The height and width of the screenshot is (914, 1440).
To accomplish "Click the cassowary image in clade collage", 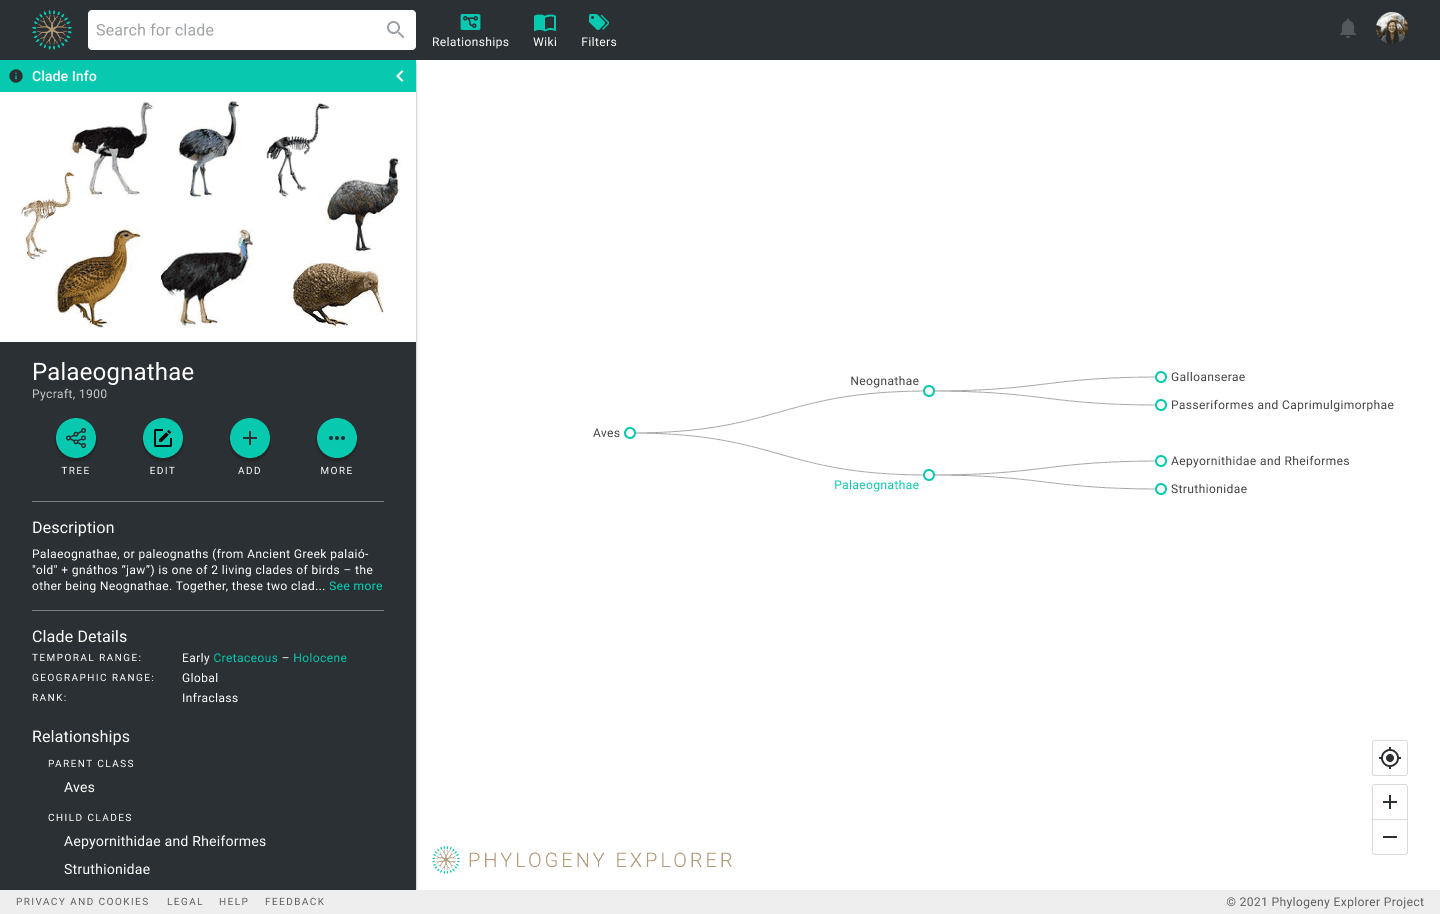I will [207, 277].
